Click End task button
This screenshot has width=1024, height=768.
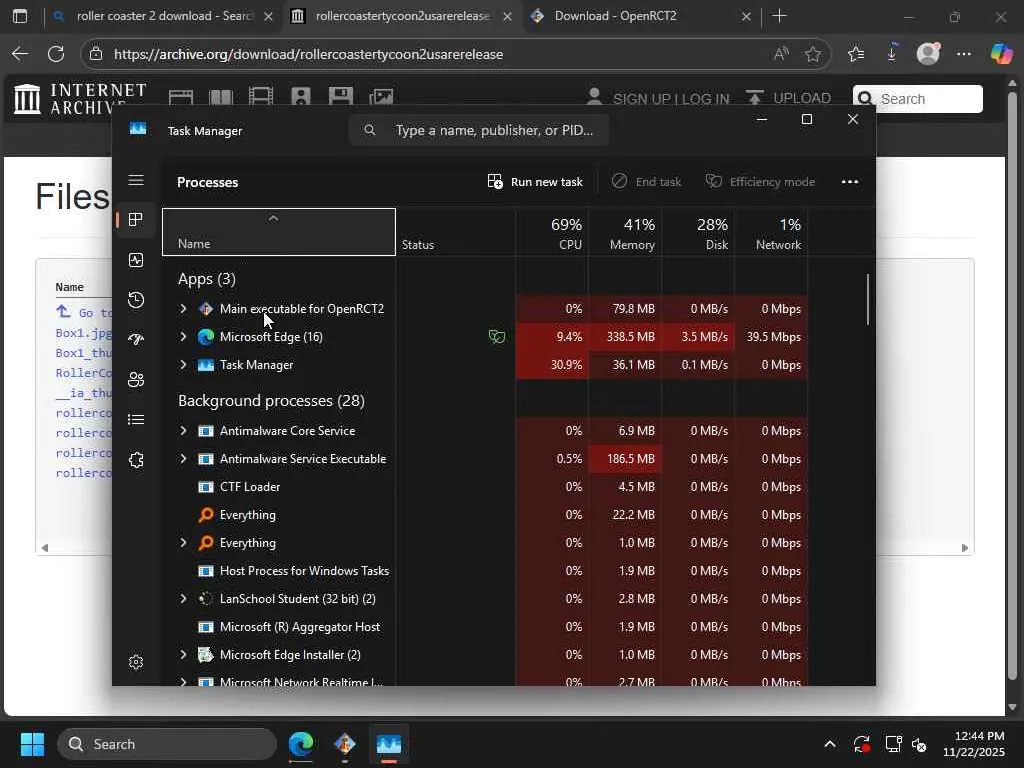[647, 182]
